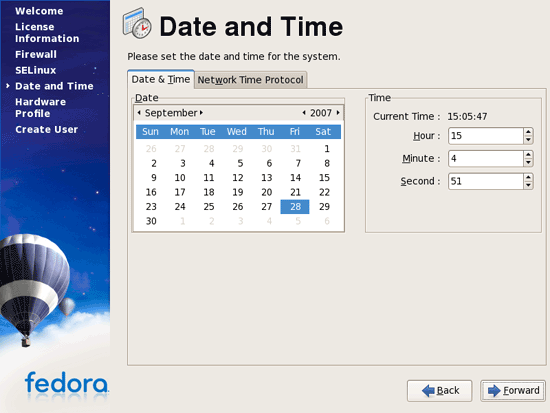Viewport: 550px width, 413px height.
Task: Choose September 1 on the calendar
Action: click(327, 149)
